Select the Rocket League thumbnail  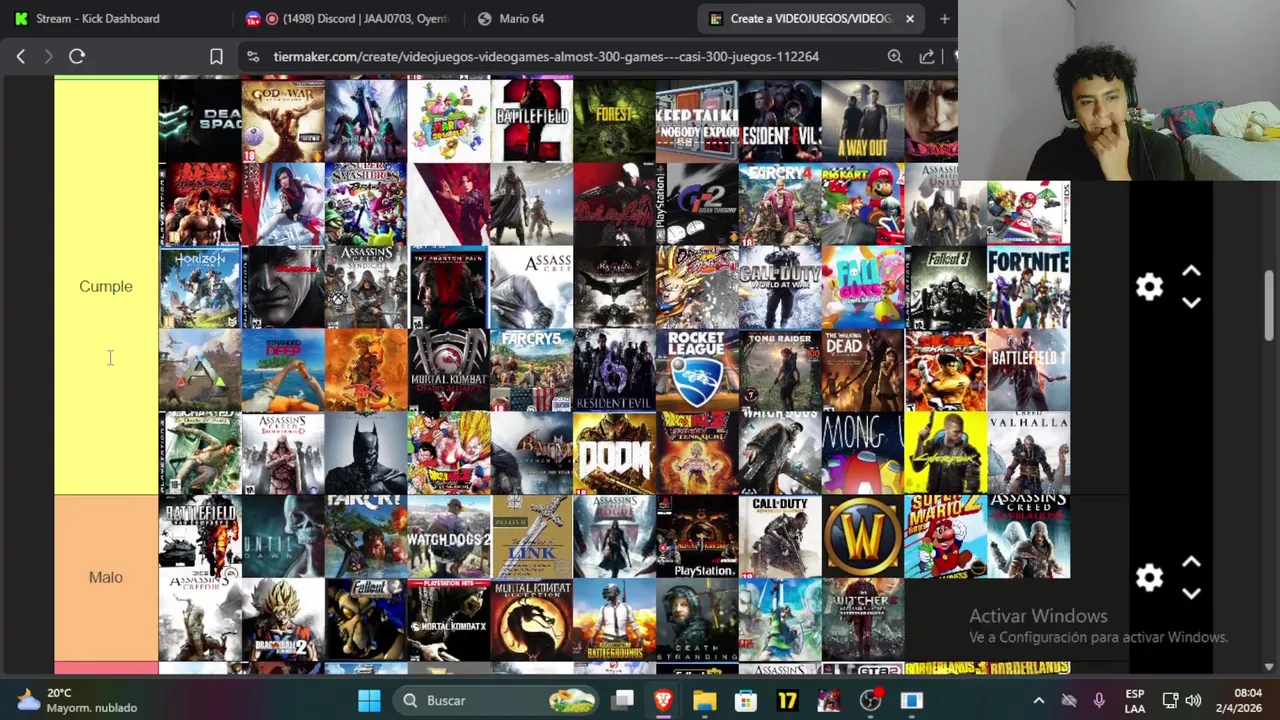697,371
